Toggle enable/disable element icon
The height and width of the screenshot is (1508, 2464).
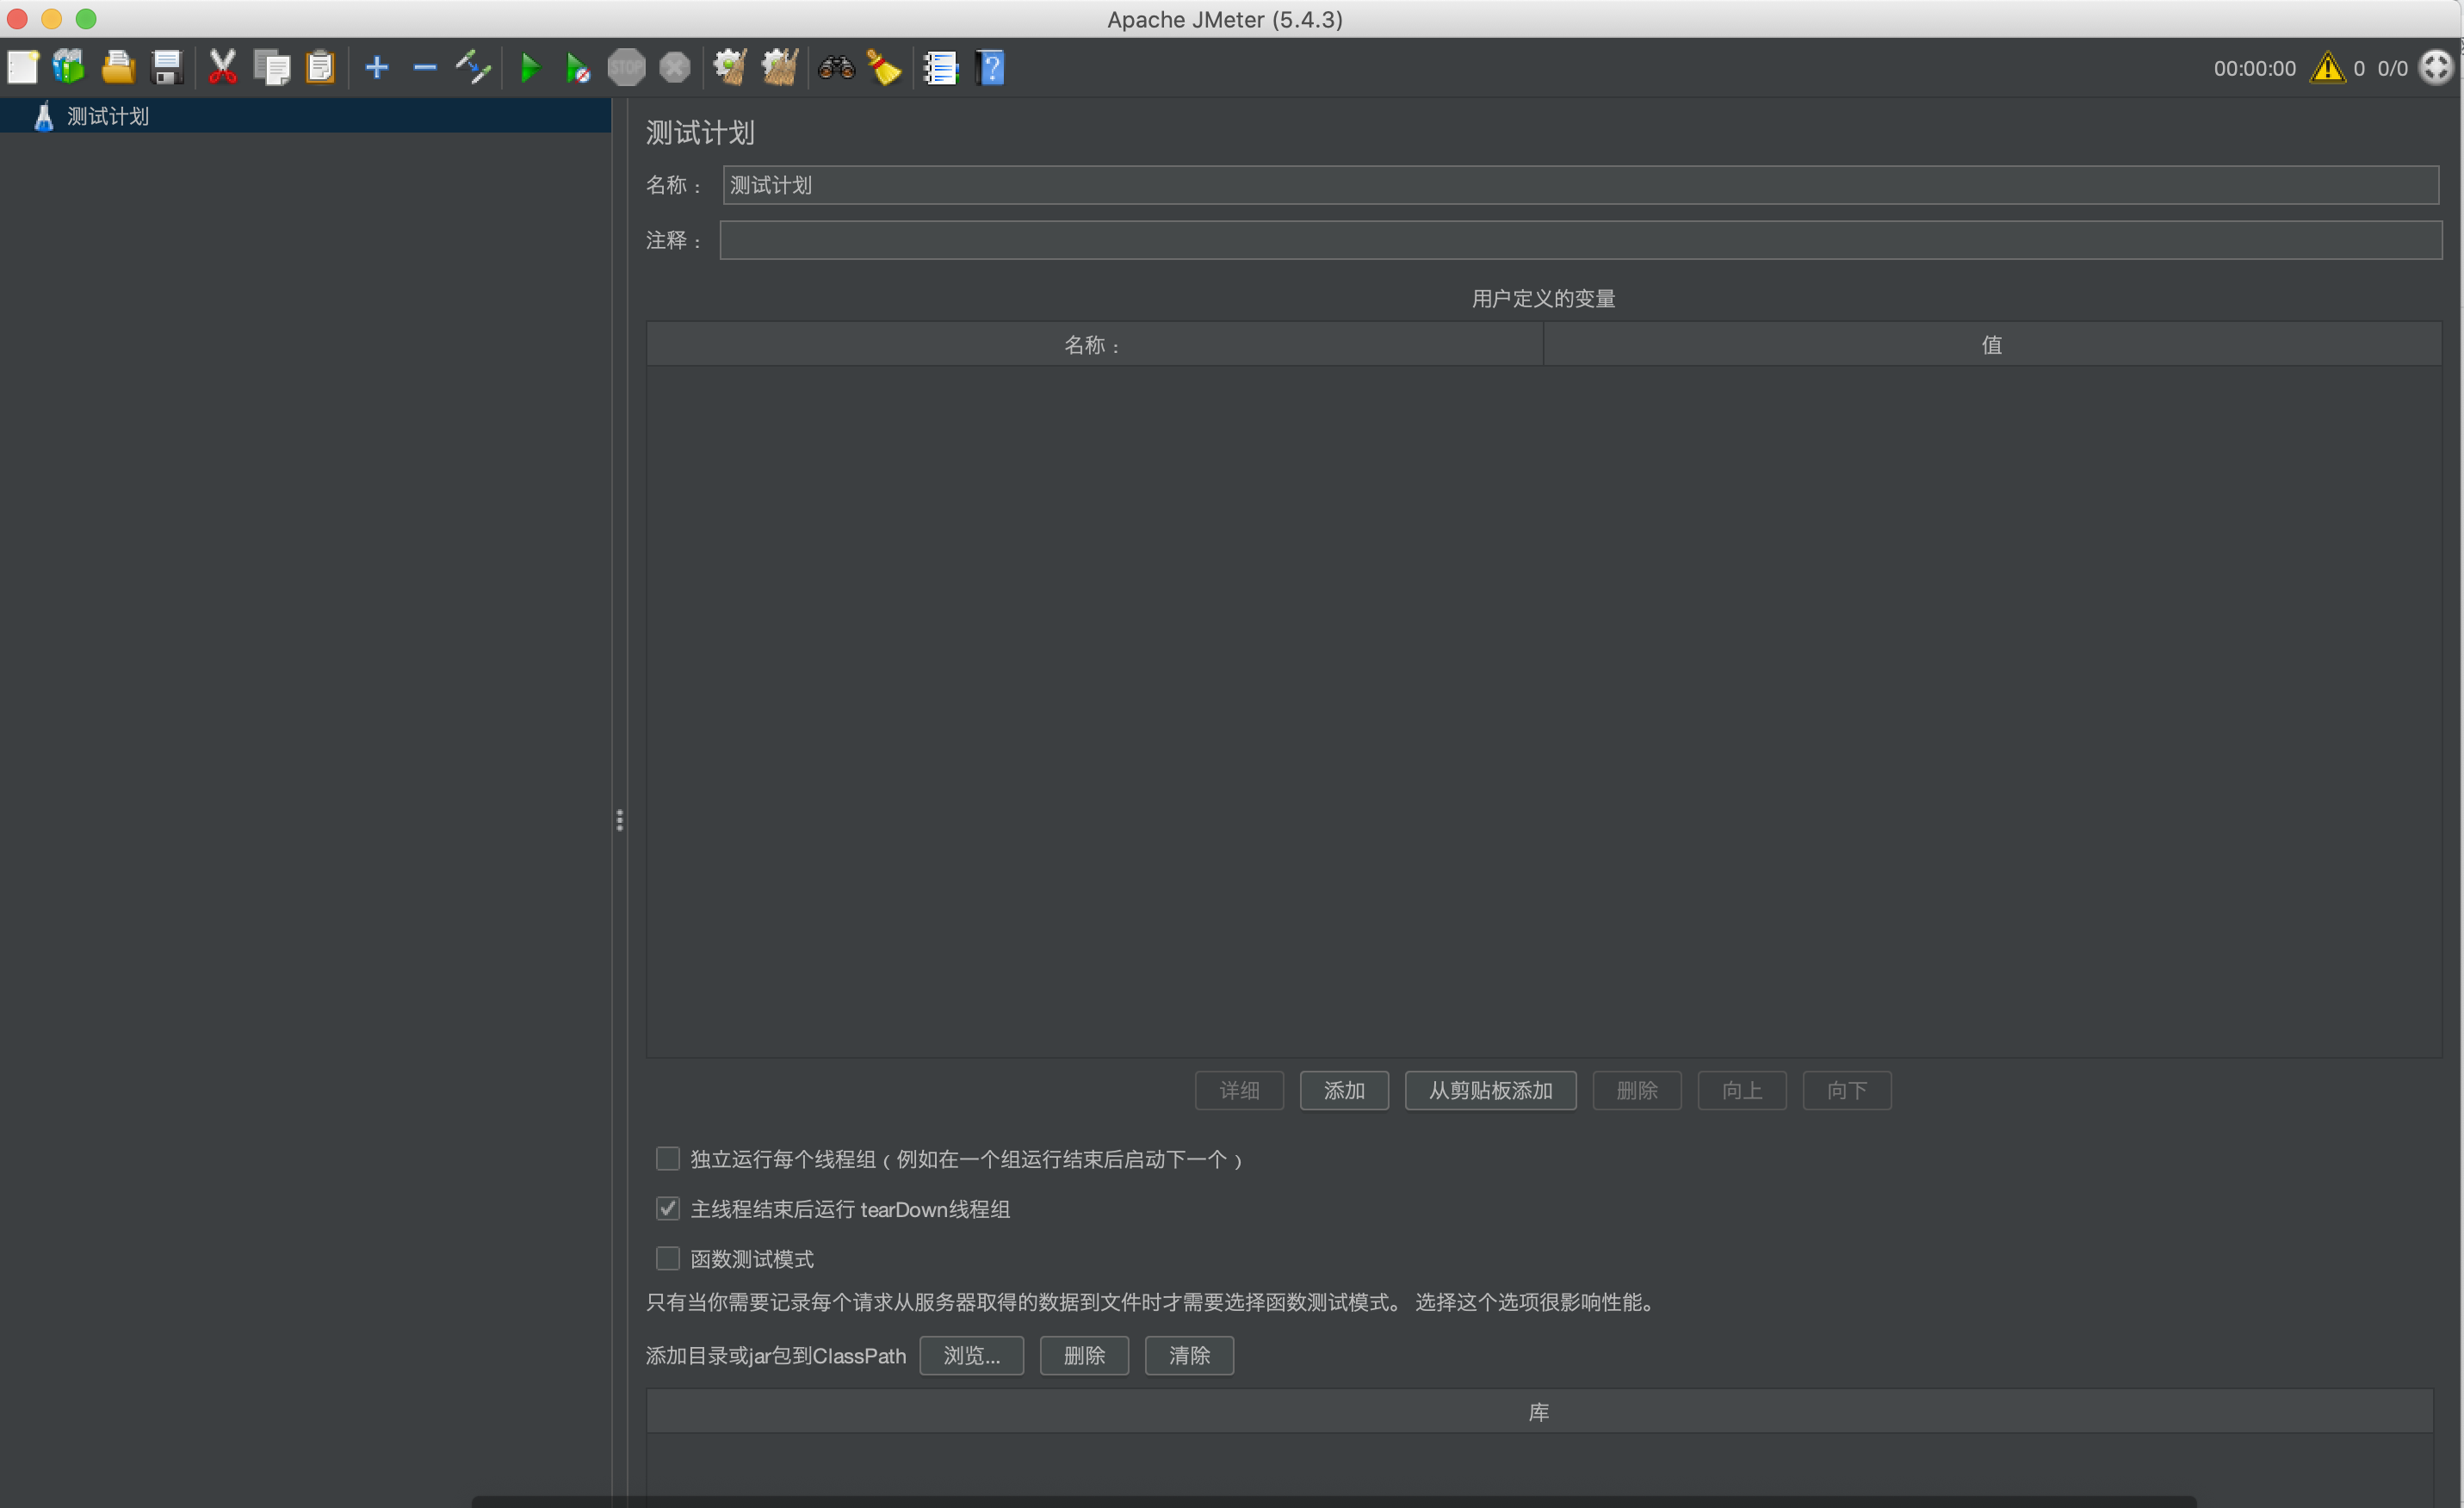[473, 68]
